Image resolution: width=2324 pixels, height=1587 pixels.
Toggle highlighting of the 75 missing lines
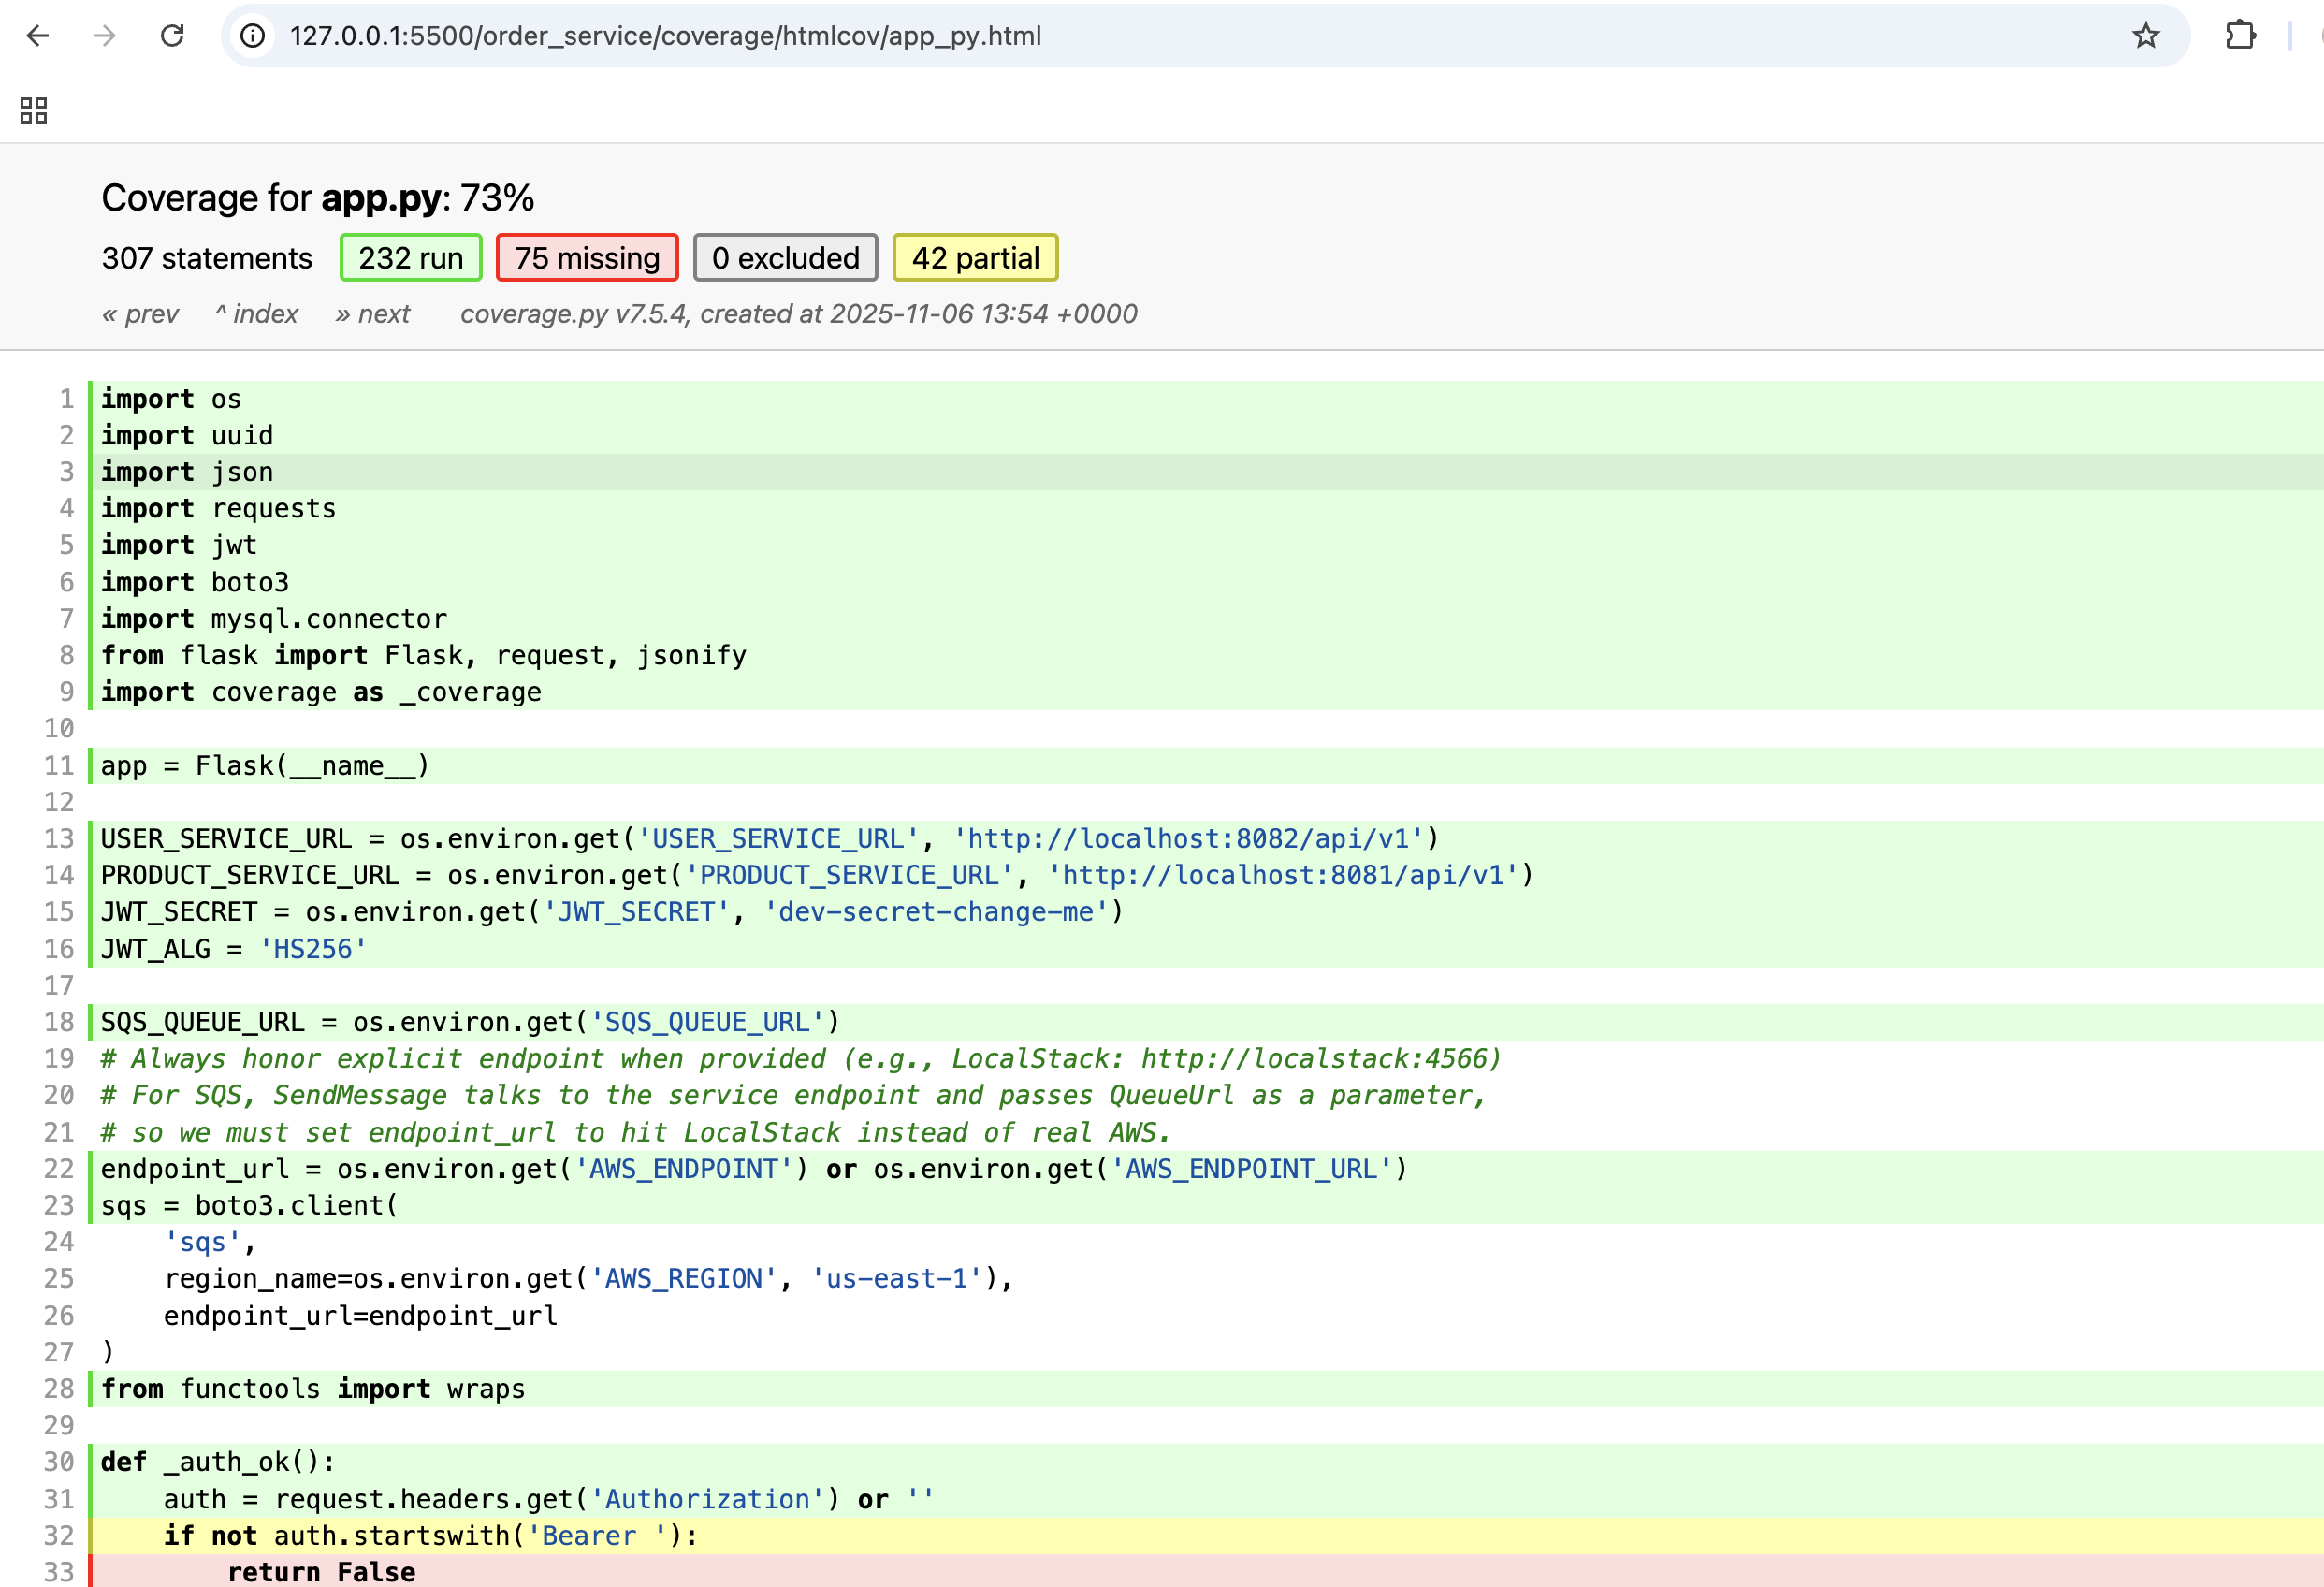[x=587, y=257]
